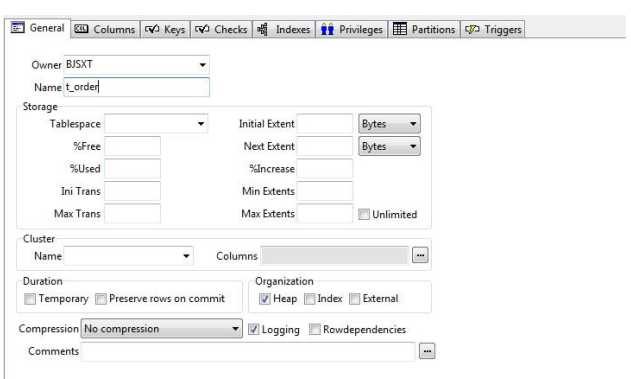This screenshot has width=631, height=379.
Task: Click the %Used input field
Action: [x=132, y=169]
